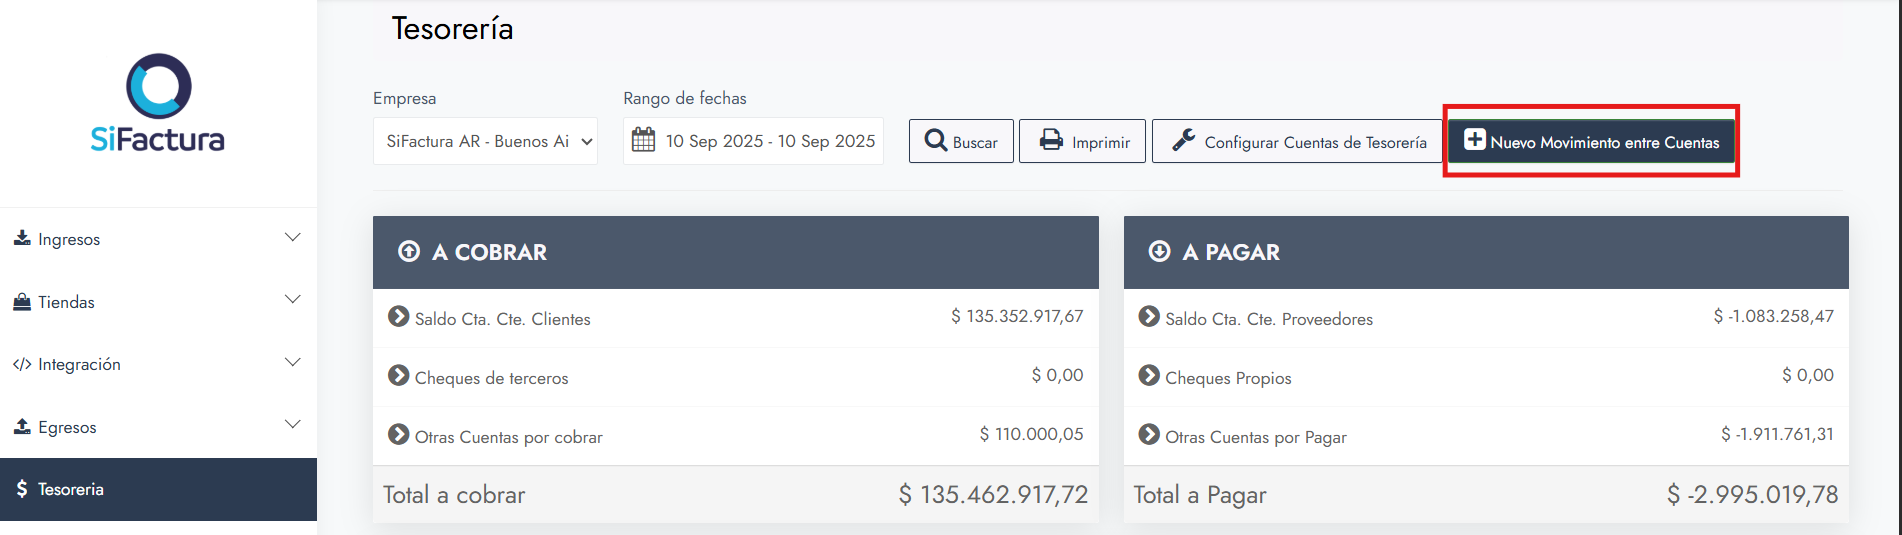The width and height of the screenshot is (1902, 535).
Task: Click the arrow icon beside Otras Cuentas por cobrar
Action: [x=398, y=435]
